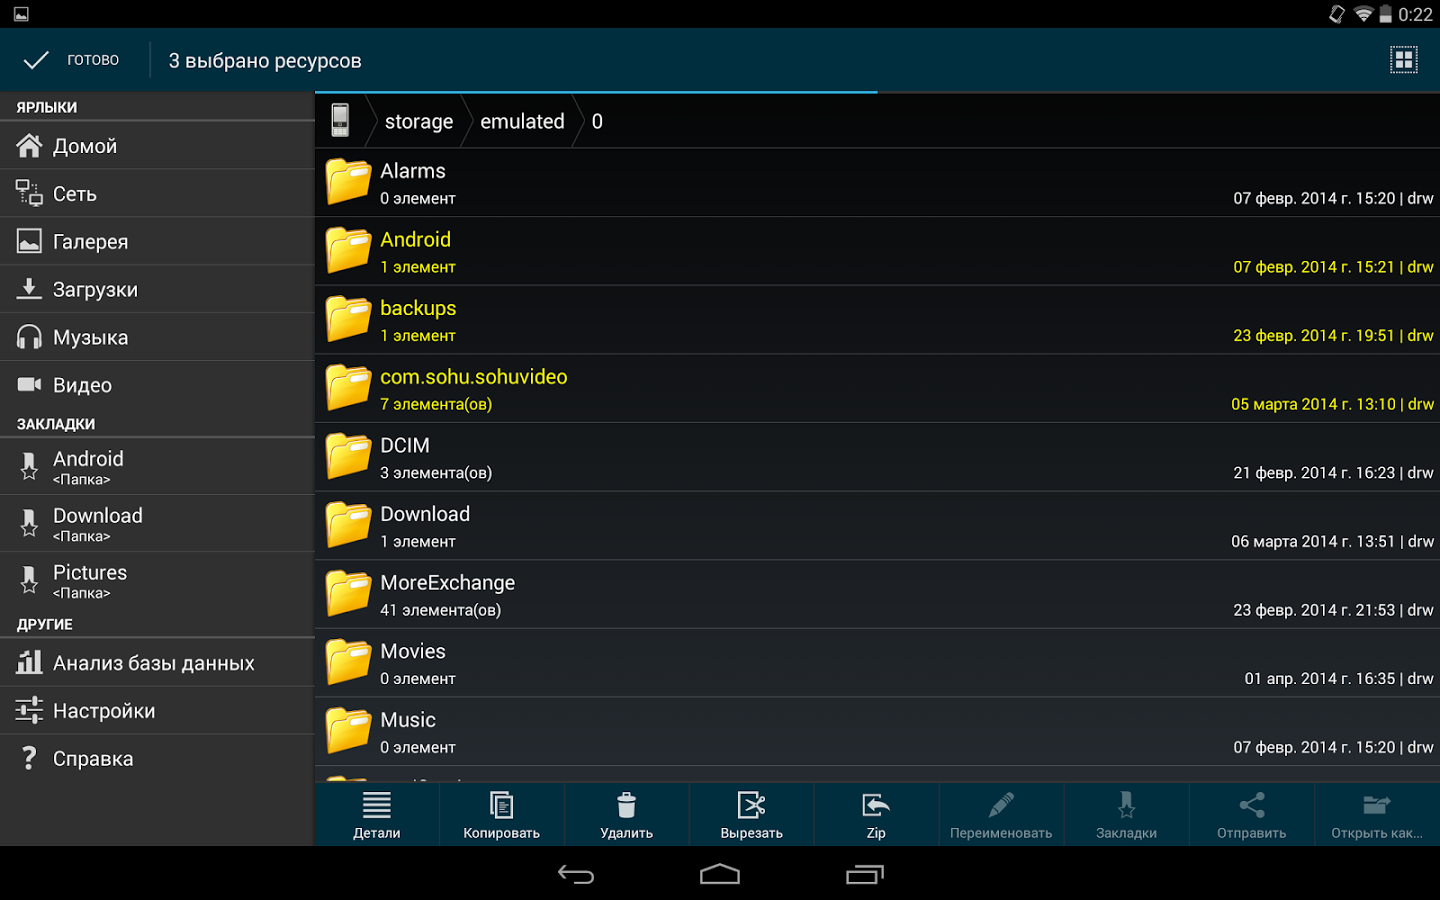
Task: Click the Закладки bookmark action
Action: point(1126,815)
